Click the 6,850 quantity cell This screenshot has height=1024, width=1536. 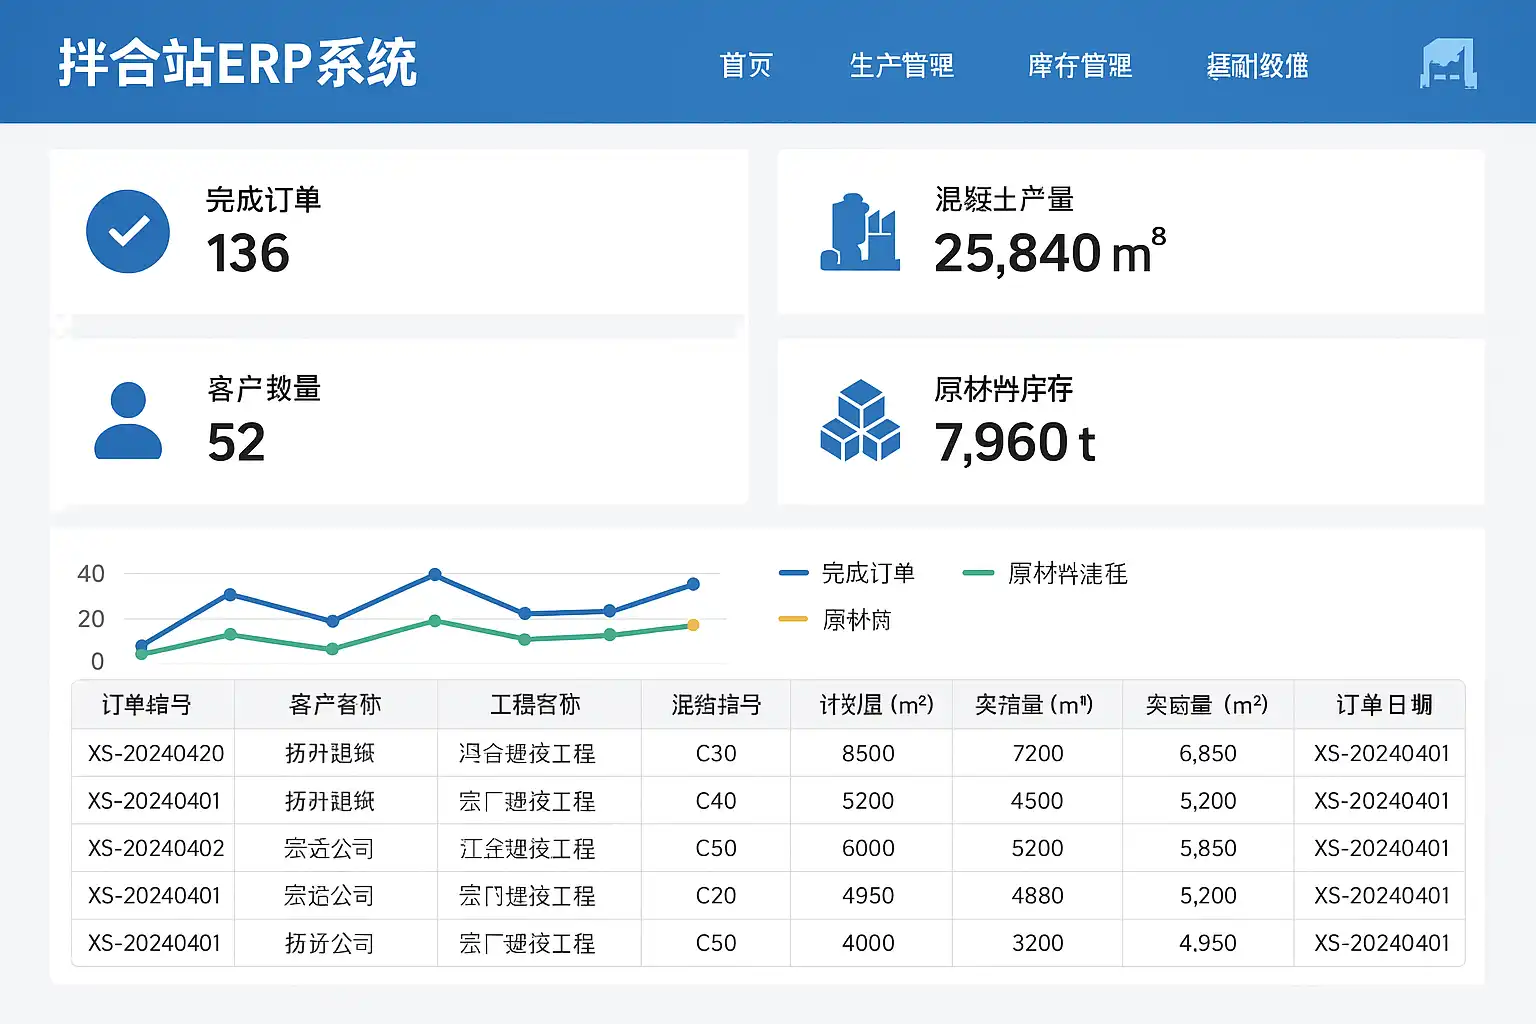pos(1208,753)
